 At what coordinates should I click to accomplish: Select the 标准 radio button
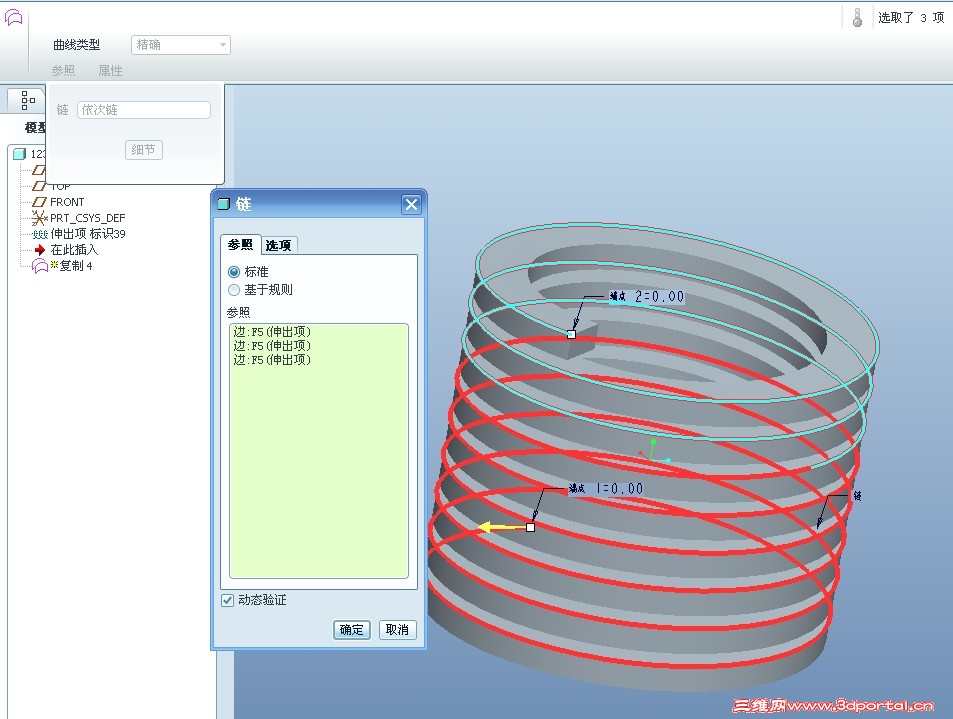pyautogui.click(x=233, y=272)
